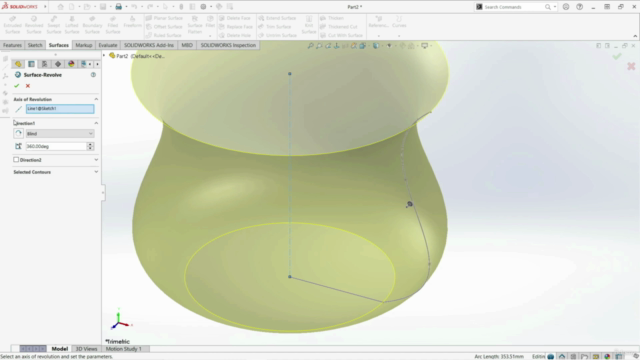Image resolution: width=640 pixels, height=360 pixels.
Task: Click the Delete Face button
Action: pyautogui.click(x=235, y=18)
